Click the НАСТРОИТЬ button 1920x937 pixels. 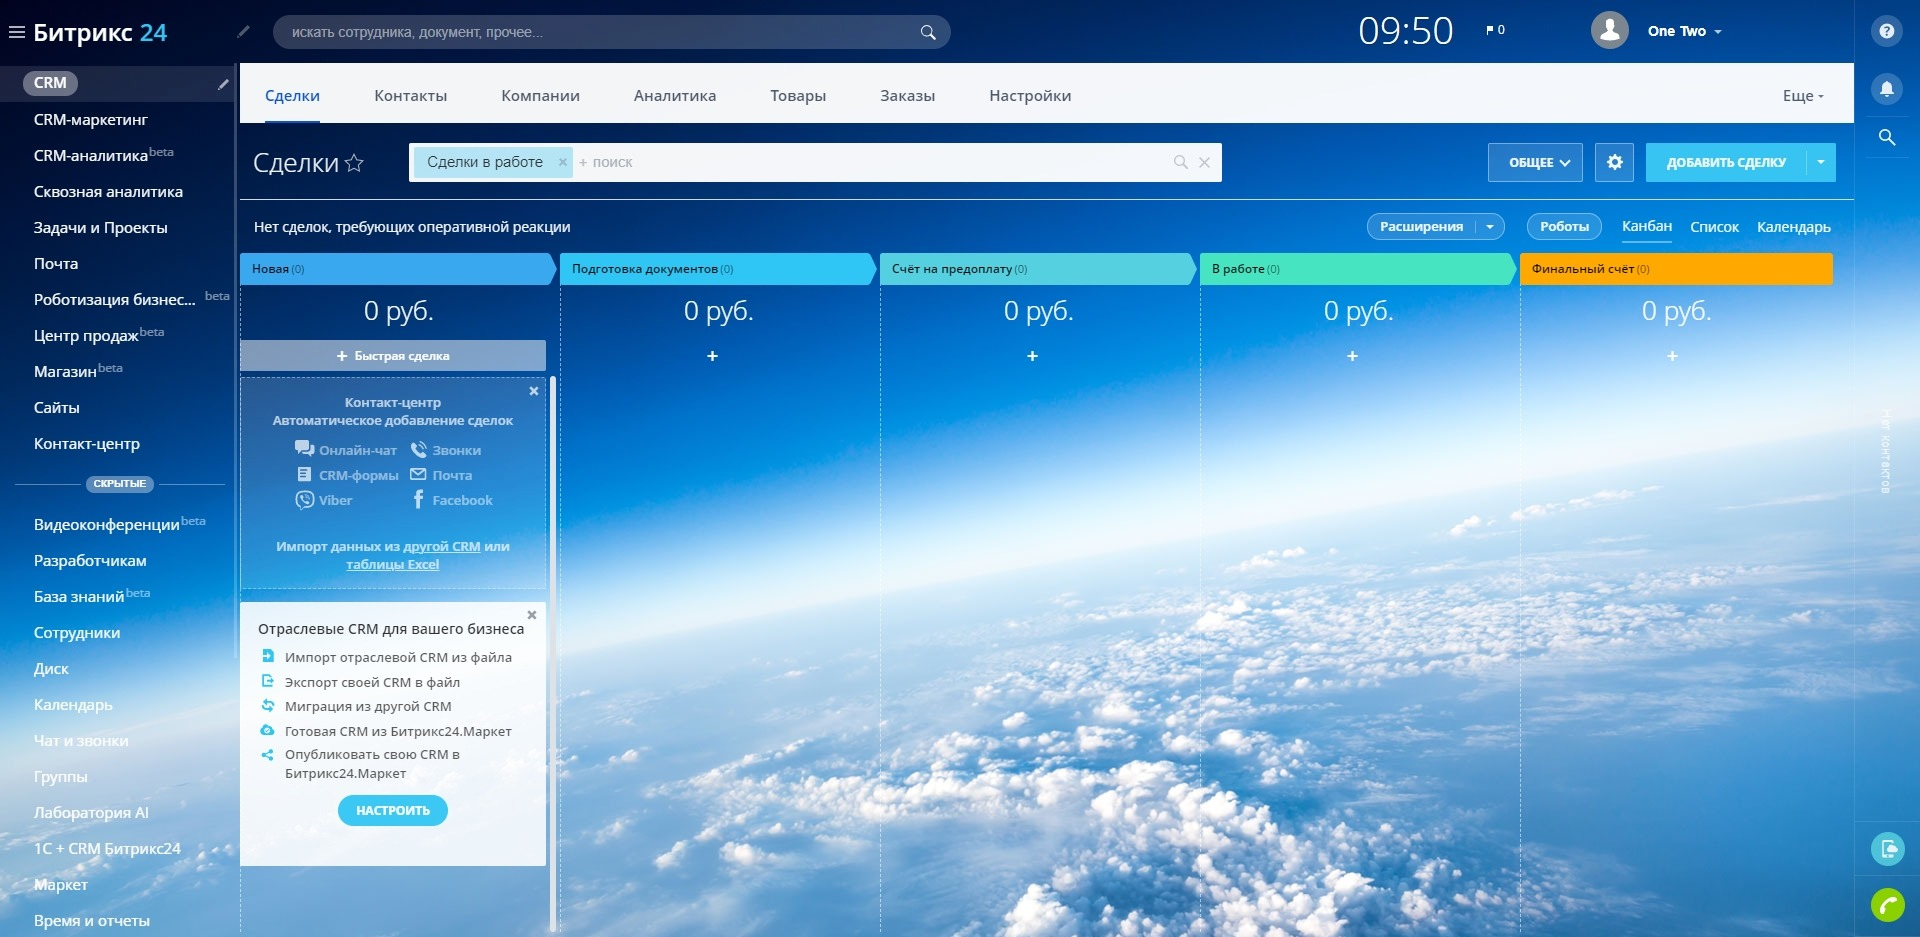[x=393, y=810]
